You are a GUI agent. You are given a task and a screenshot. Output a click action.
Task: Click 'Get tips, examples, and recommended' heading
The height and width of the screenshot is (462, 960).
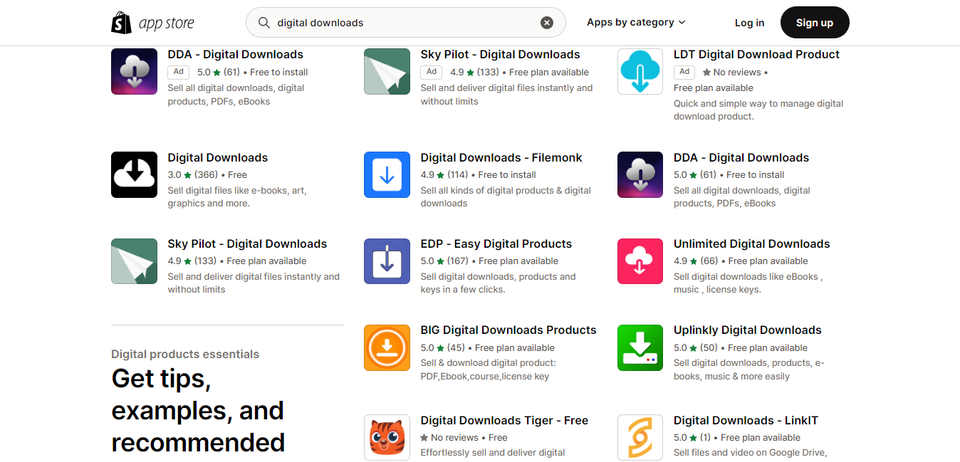(x=198, y=410)
